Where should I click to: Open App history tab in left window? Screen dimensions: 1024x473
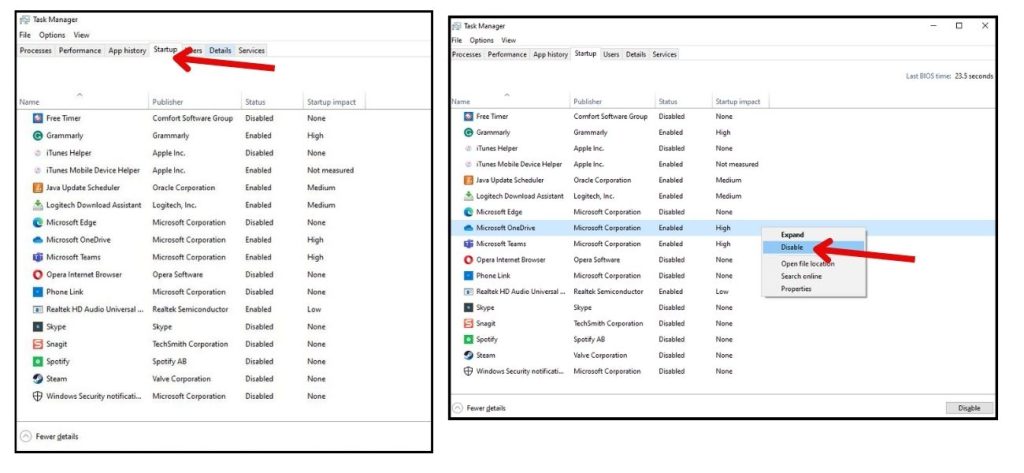point(127,50)
